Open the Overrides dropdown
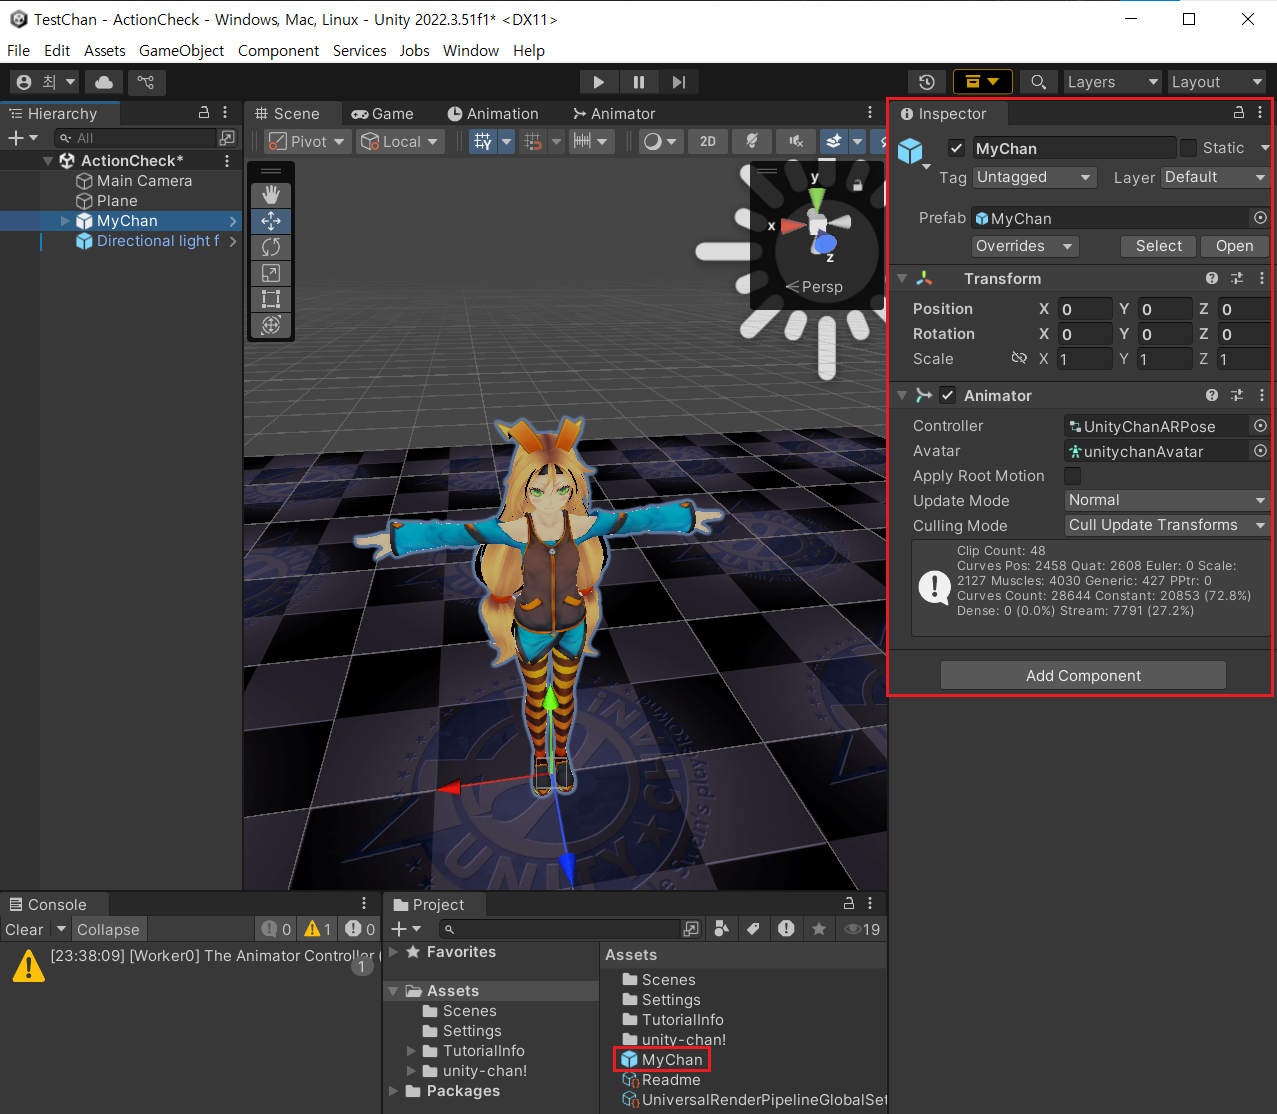 click(1025, 246)
